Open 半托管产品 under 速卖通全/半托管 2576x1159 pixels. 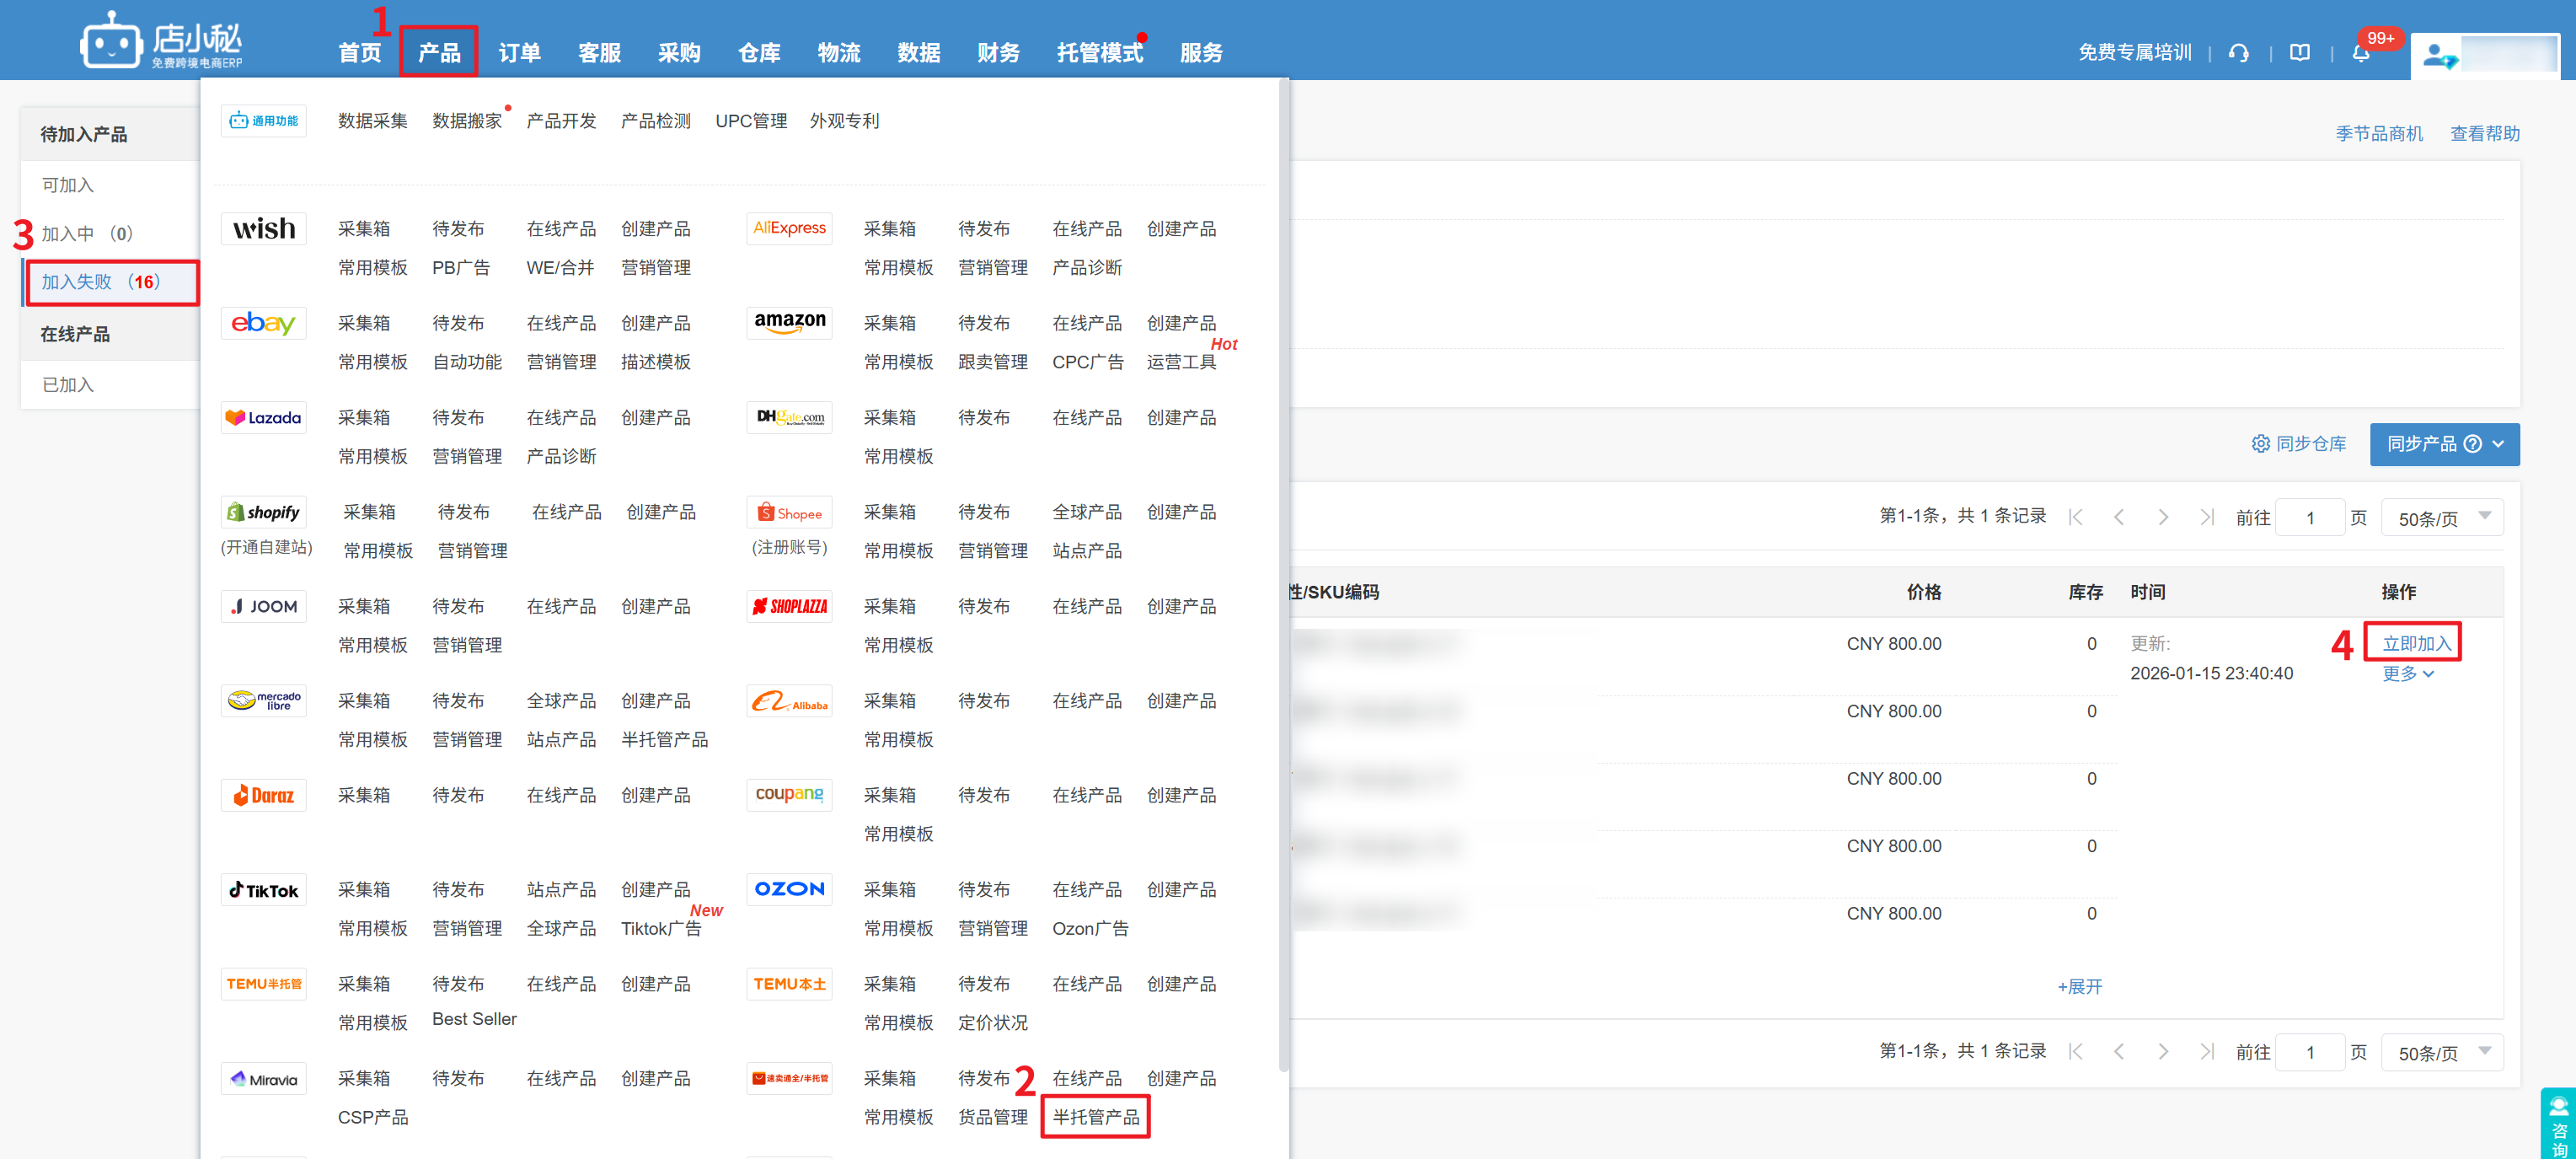click(x=1095, y=1117)
